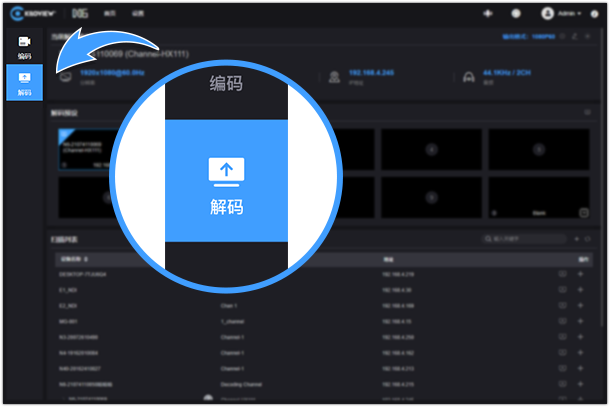Add the 192.168.4.250 source with plus

[580, 337]
